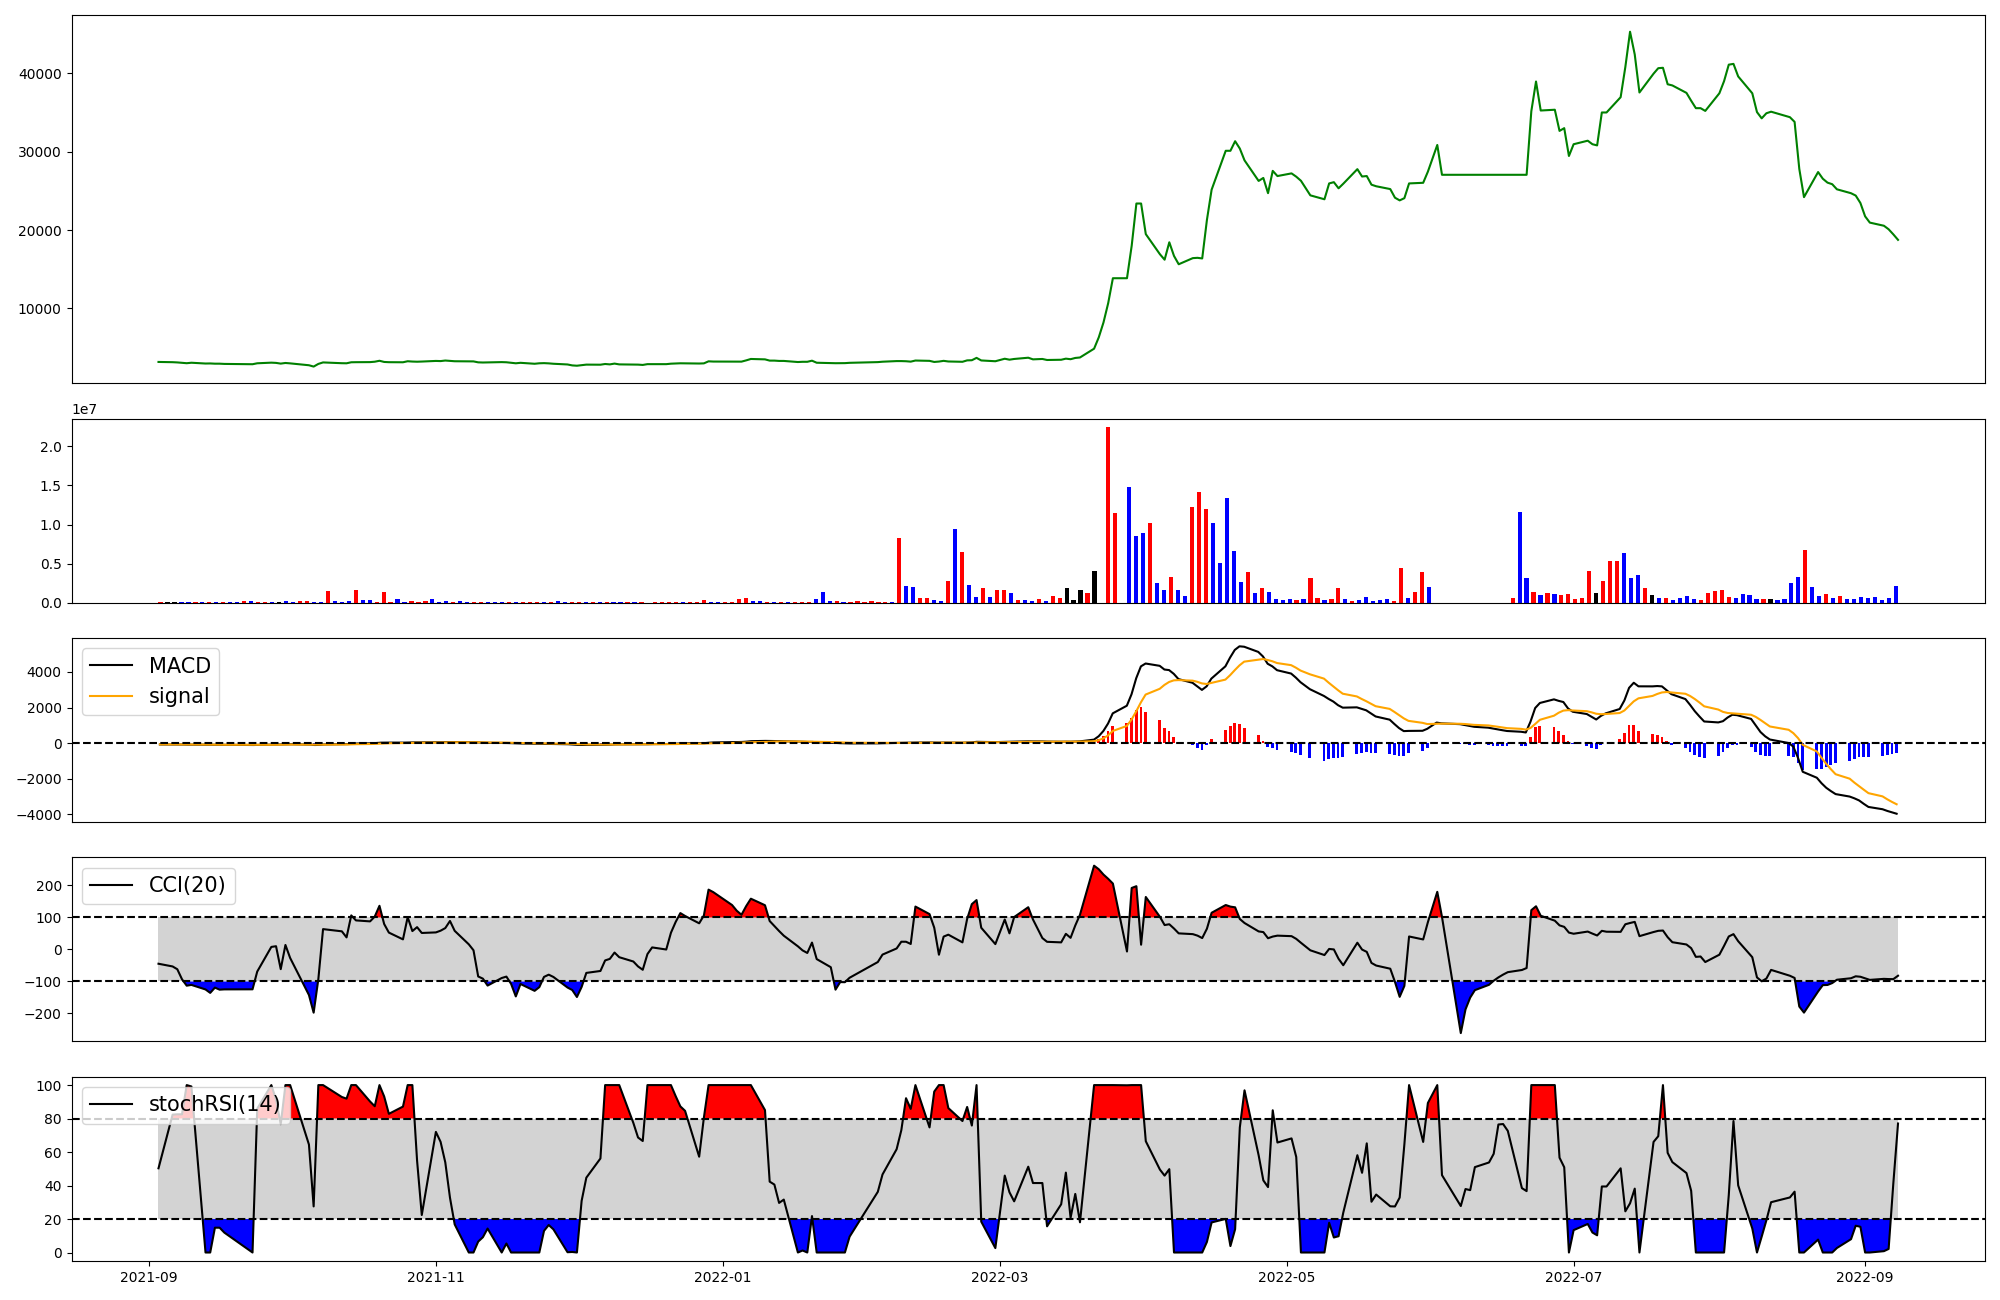Click the tallest red volume bar

coord(1108,515)
